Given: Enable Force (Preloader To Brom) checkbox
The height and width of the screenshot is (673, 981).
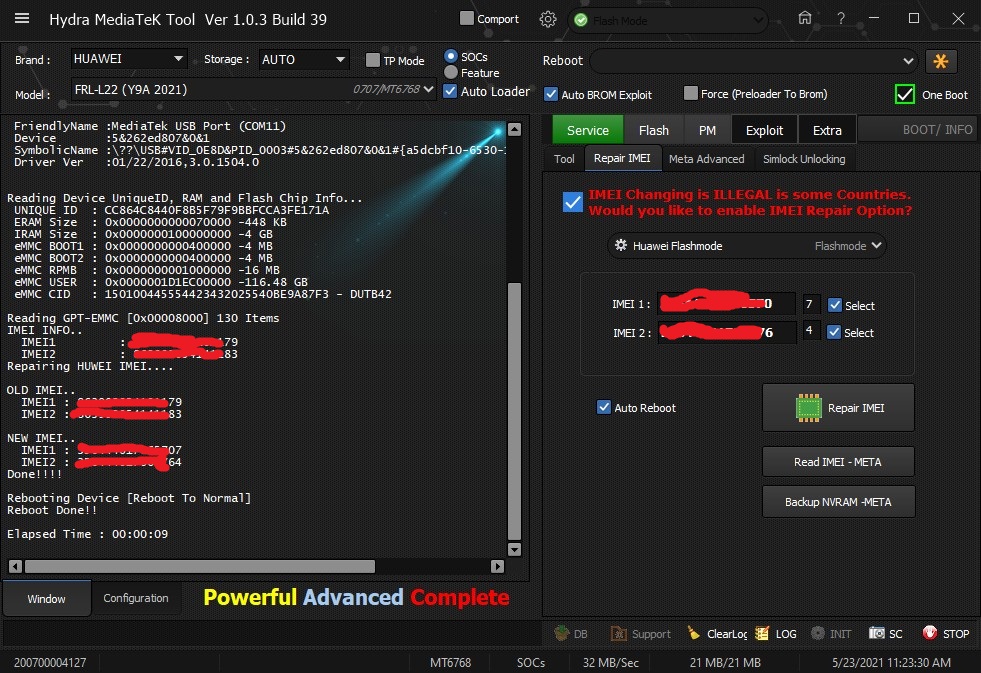Looking at the screenshot, I should coord(691,94).
